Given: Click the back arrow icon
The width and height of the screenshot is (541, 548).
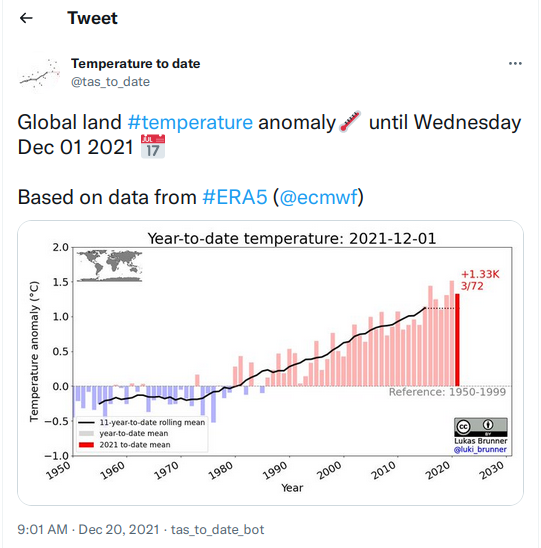Looking at the screenshot, I should pos(26,18).
